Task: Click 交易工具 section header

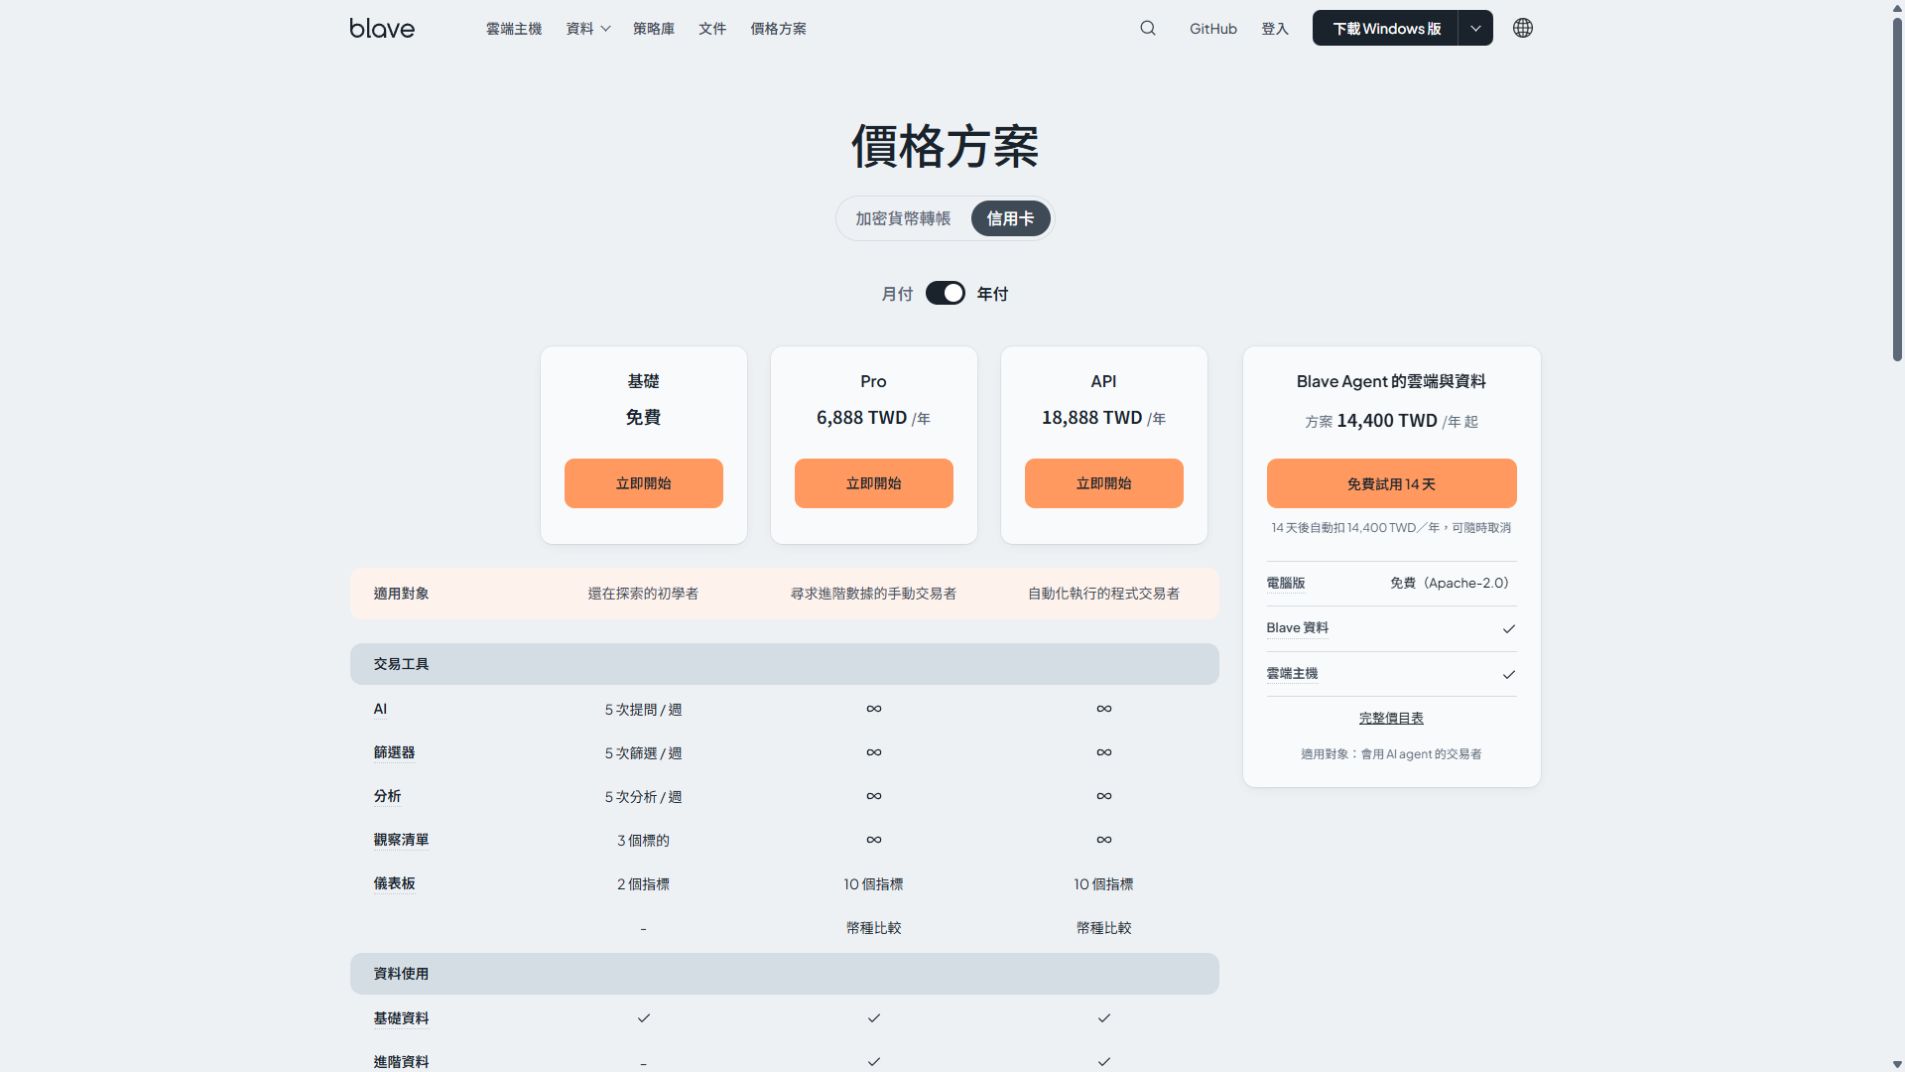Action: point(784,664)
